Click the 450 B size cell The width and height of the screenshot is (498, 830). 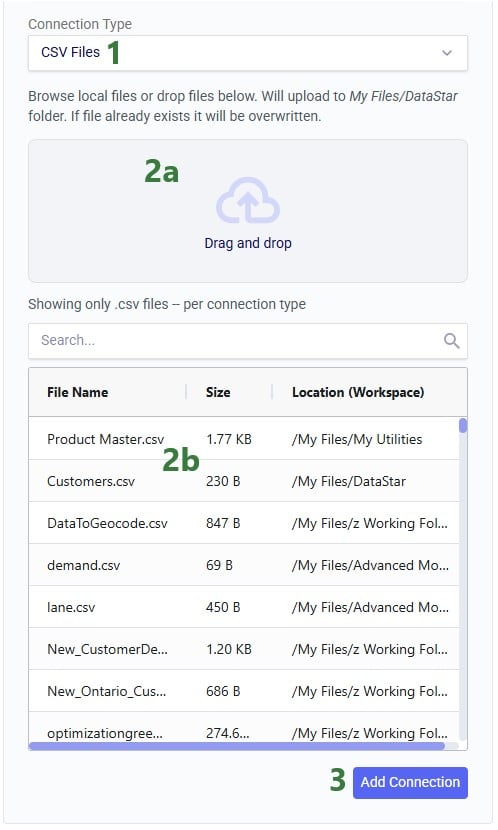pos(223,607)
